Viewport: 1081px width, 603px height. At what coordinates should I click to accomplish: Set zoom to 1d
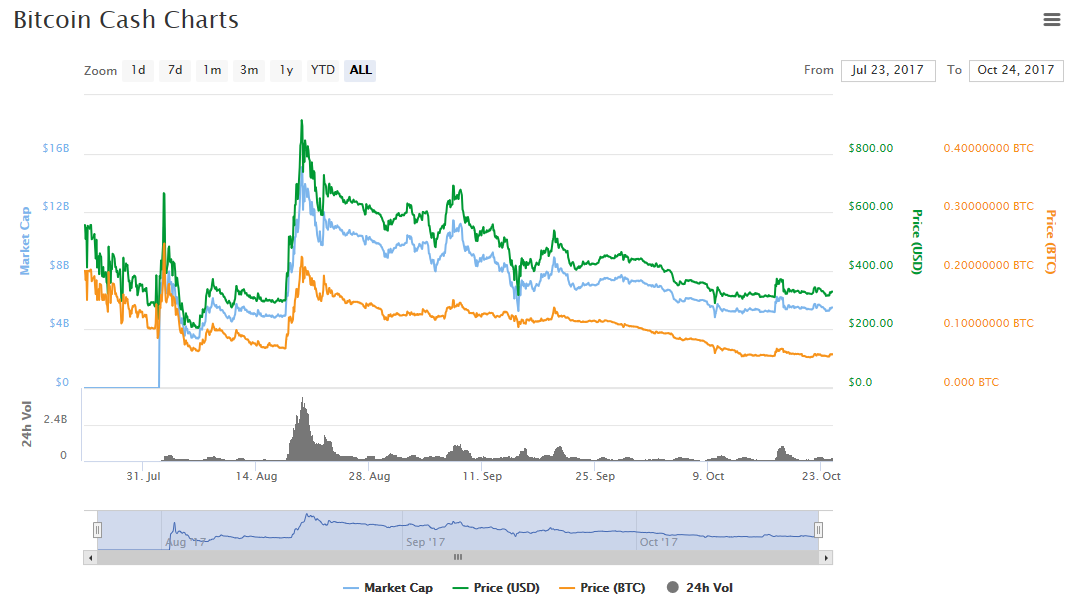(138, 70)
